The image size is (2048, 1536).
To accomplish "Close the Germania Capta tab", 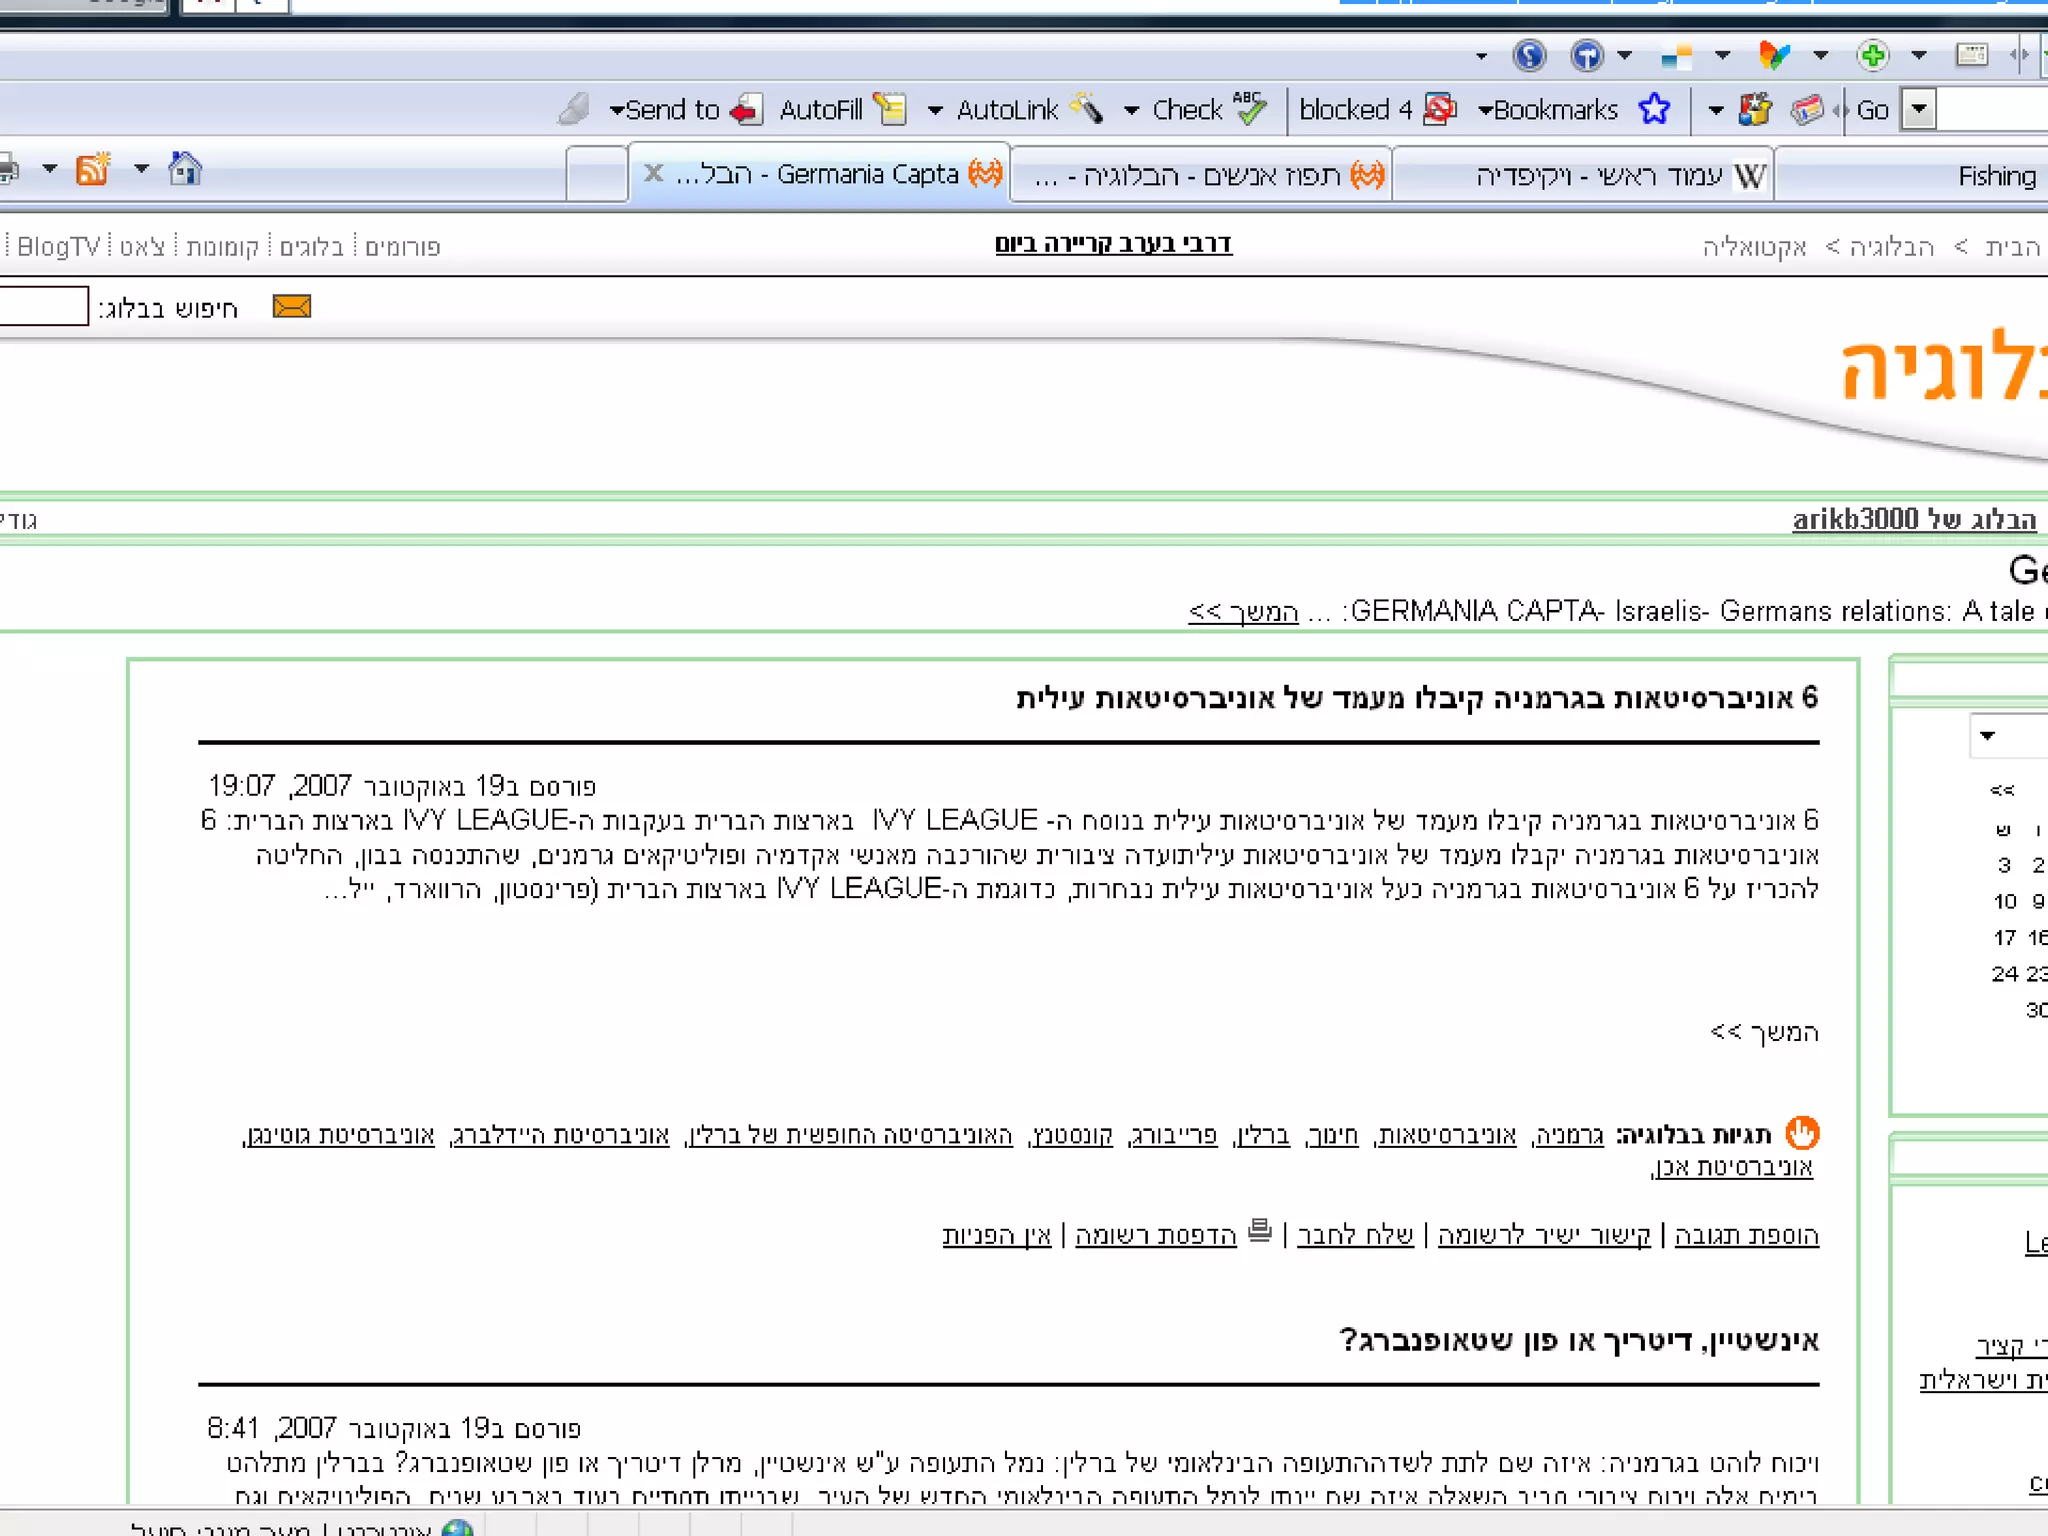I will pyautogui.click(x=654, y=173).
